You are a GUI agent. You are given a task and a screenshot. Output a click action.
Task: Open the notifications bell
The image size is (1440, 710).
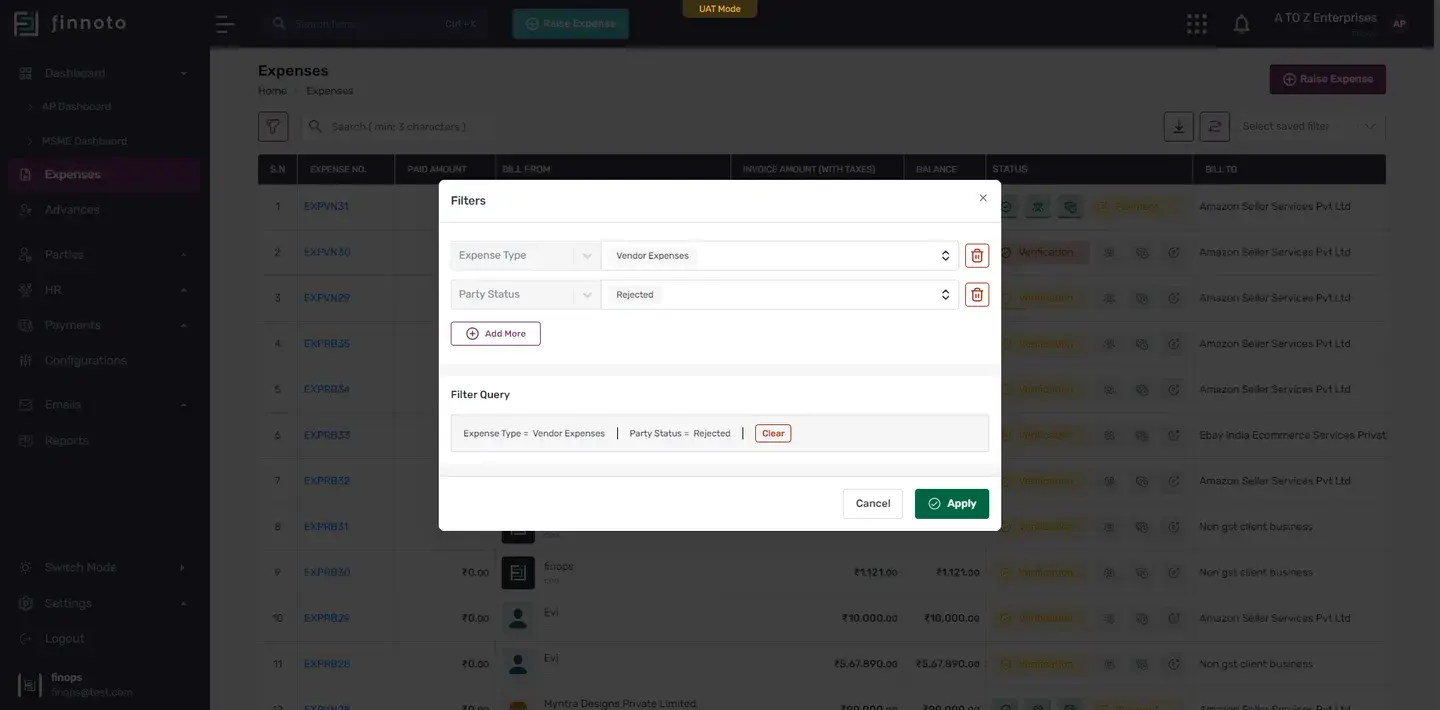1242,24
